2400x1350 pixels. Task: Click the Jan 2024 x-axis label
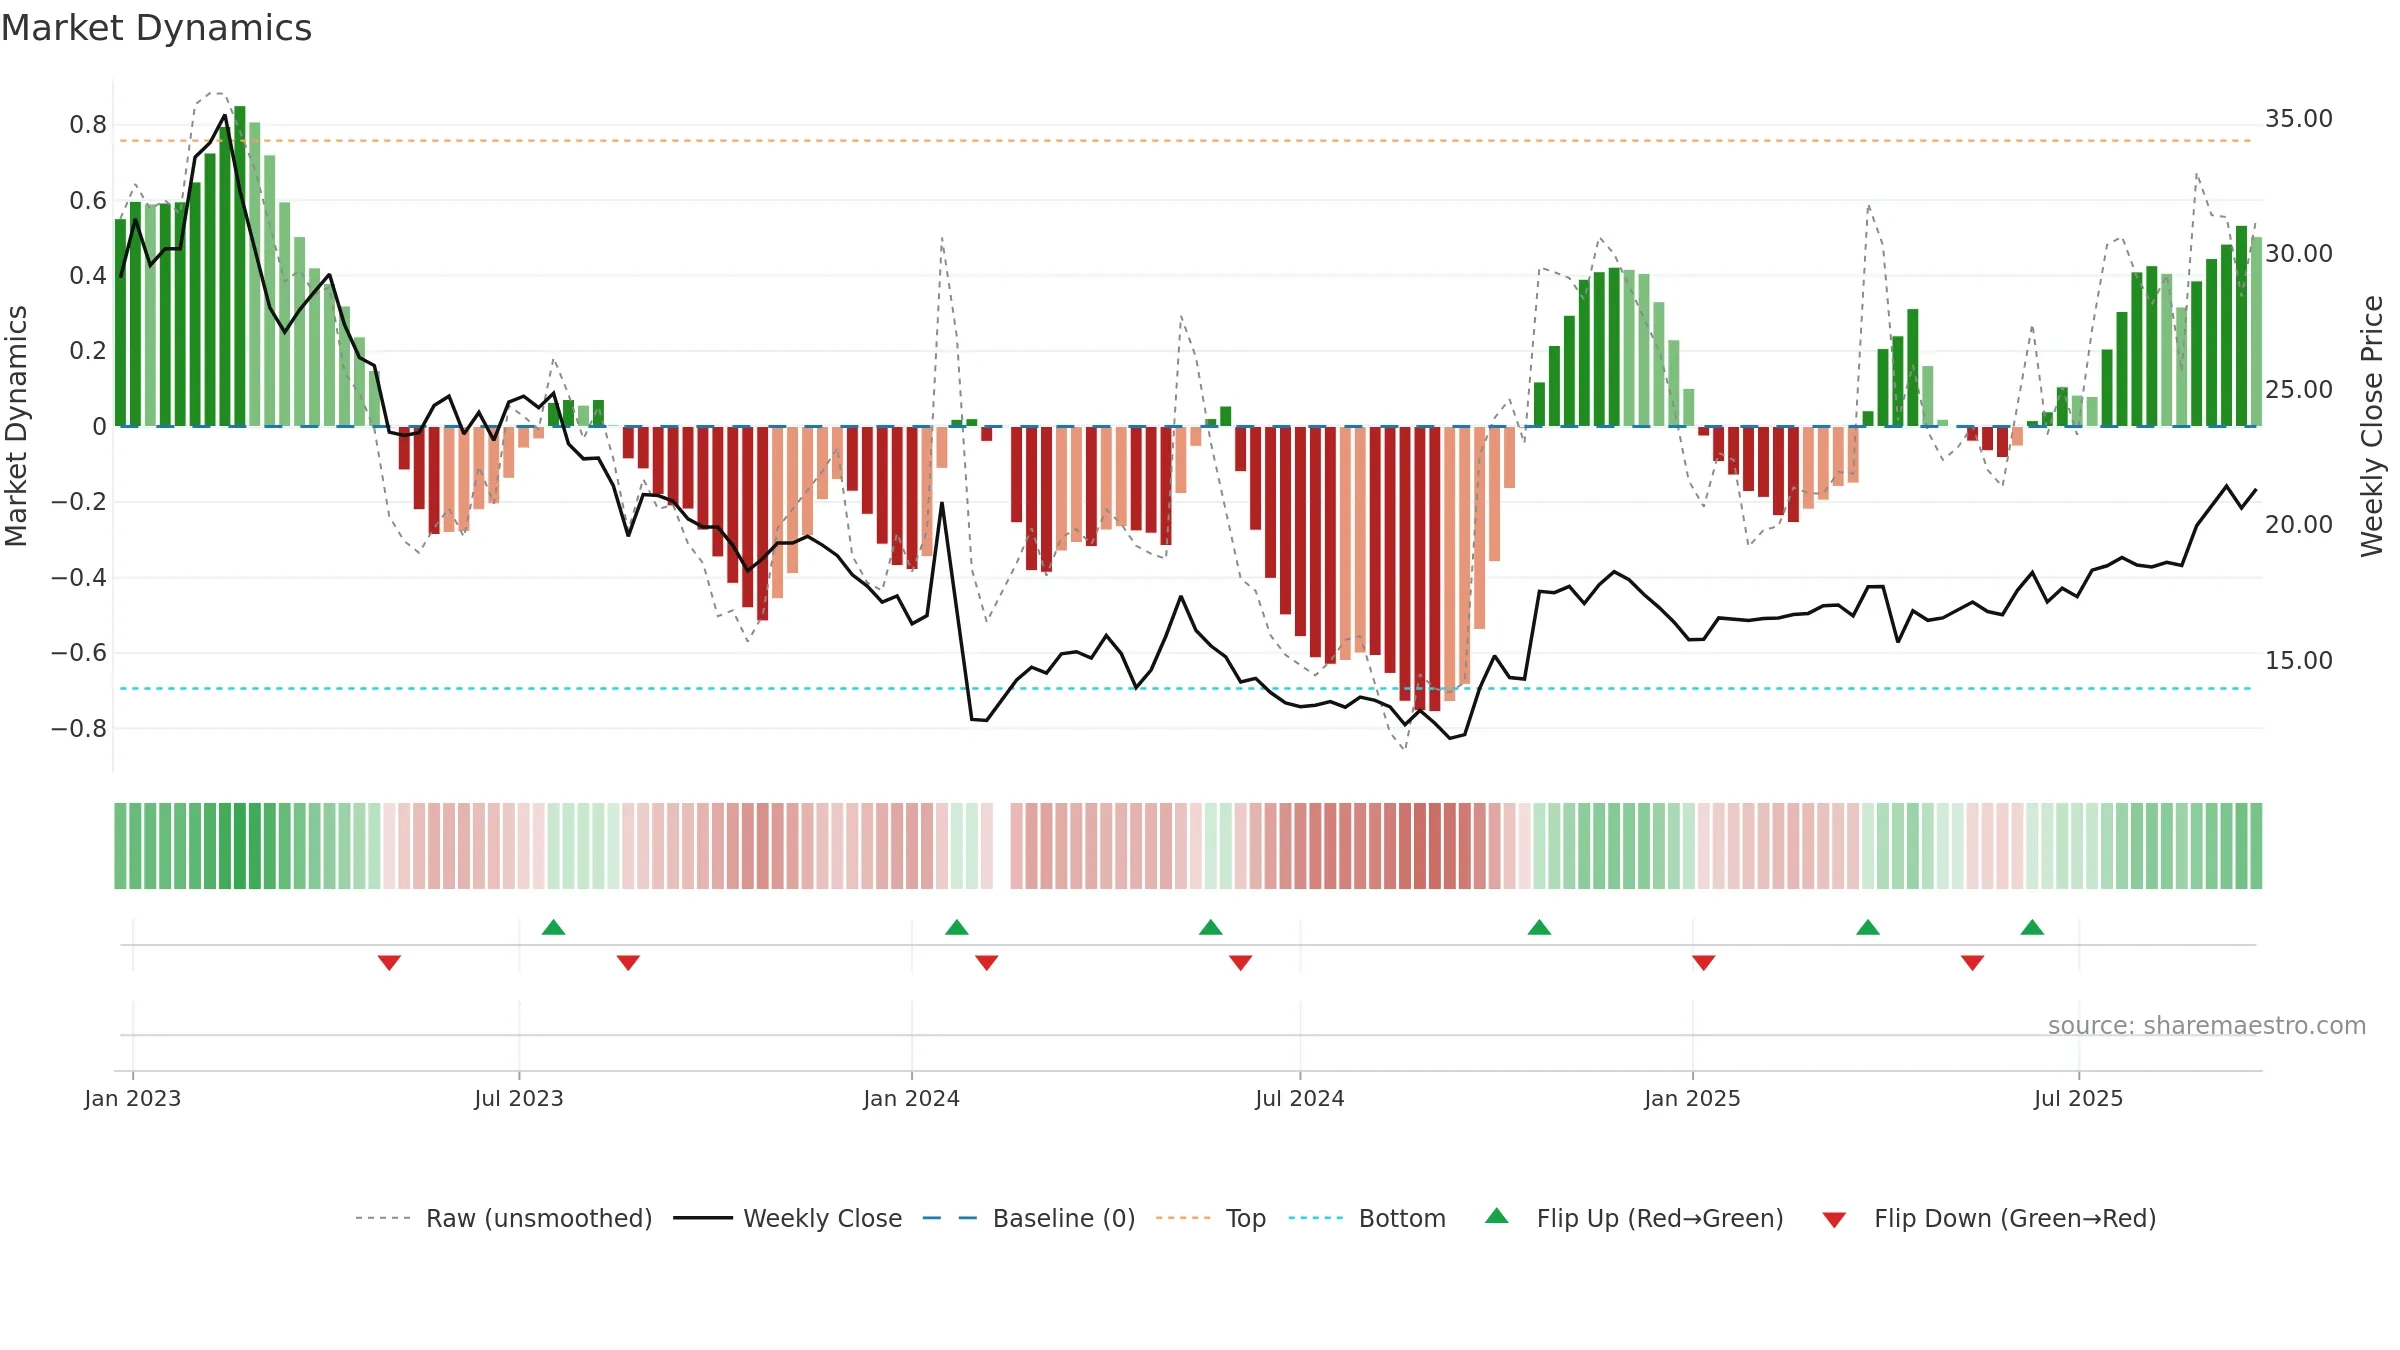pyautogui.click(x=912, y=1098)
